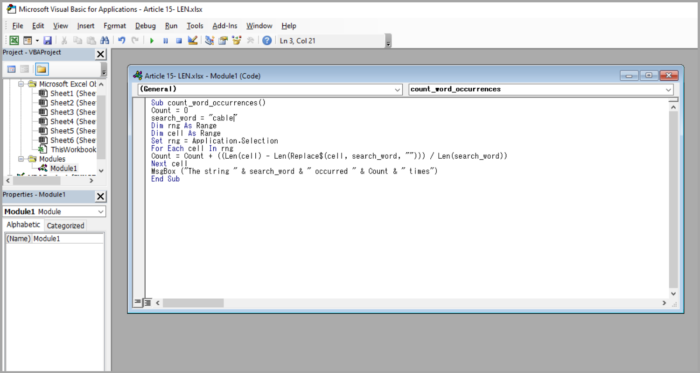Open the Help menu
The height and width of the screenshot is (373, 700).
tap(288, 26)
